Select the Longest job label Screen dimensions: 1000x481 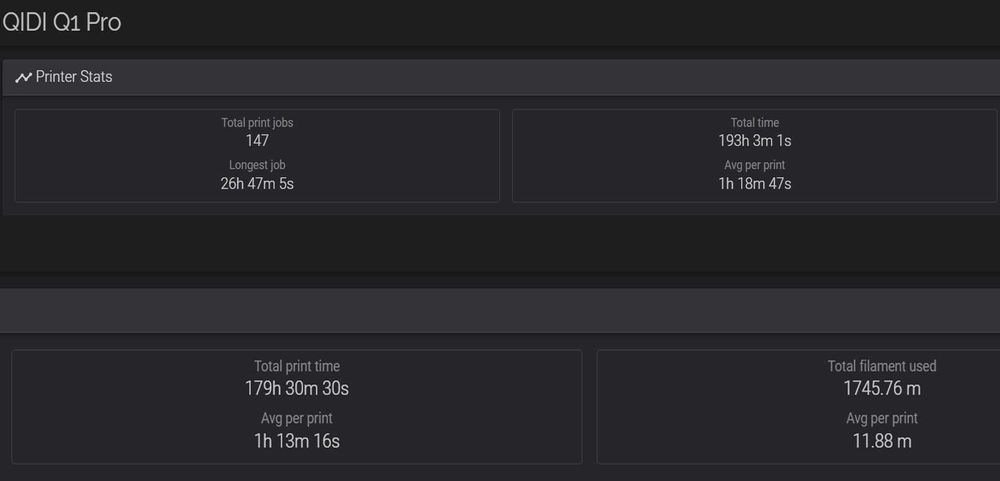[257, 165]
